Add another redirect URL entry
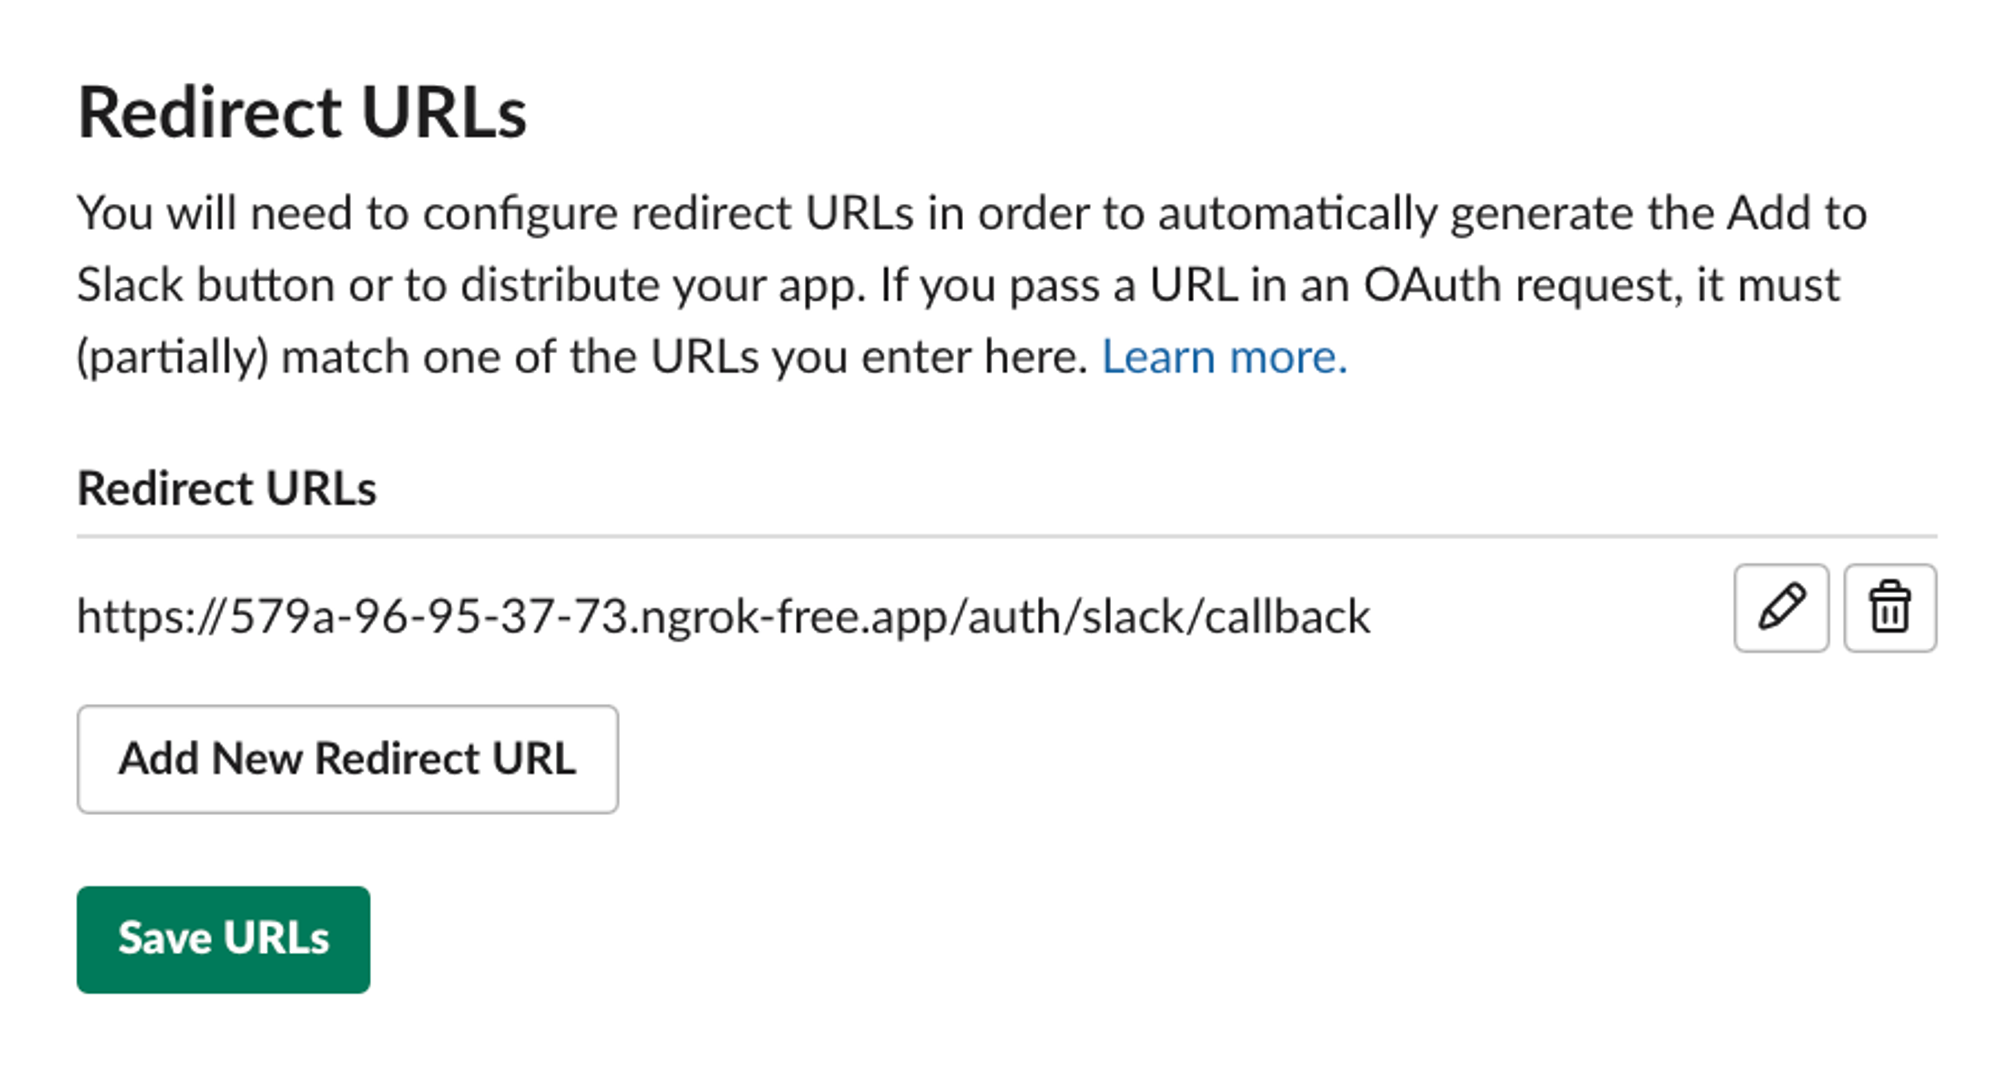 [x=348, y=759]
